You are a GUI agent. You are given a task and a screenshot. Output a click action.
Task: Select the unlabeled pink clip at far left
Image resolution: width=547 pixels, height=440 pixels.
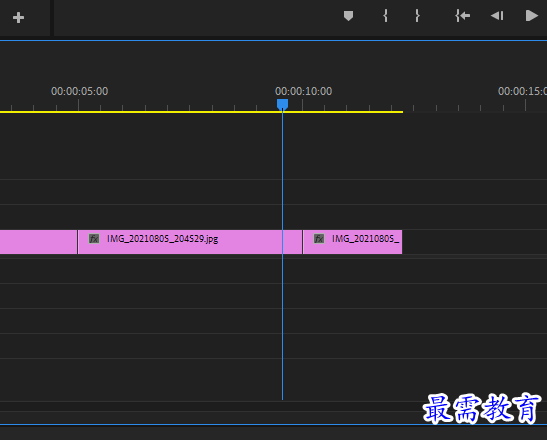(38, 242)
